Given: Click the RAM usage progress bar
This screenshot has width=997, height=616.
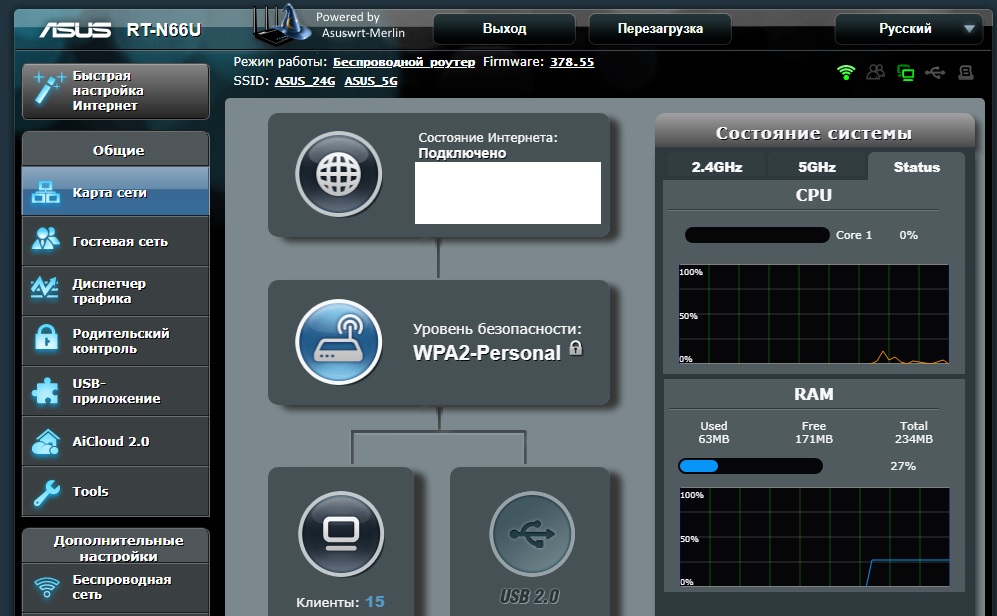Looking at the screenshot, I should (750, 466).
